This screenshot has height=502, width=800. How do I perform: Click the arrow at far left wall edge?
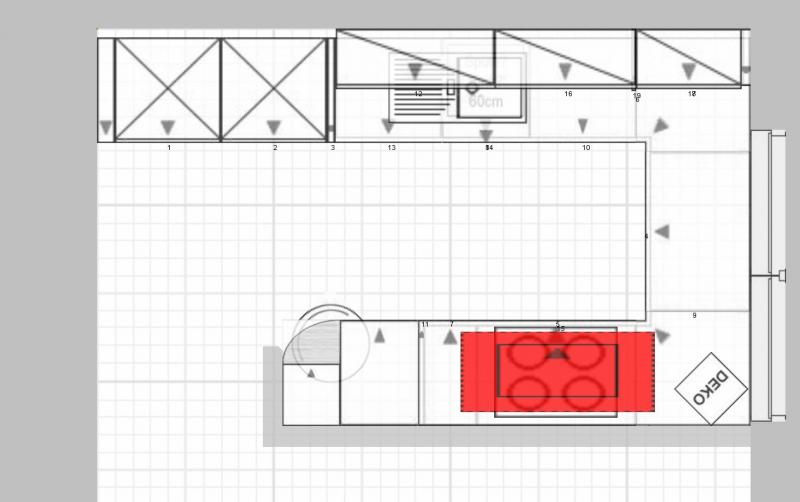click(x=106, y=128)
